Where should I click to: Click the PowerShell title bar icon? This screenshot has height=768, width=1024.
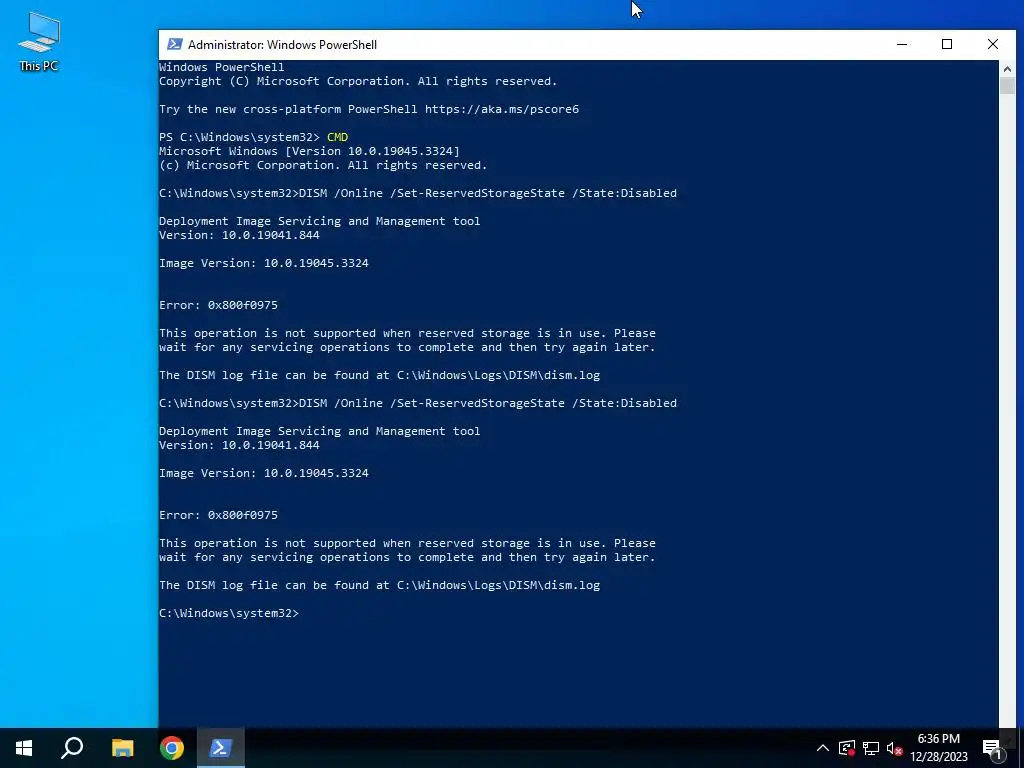pos(174,44)
